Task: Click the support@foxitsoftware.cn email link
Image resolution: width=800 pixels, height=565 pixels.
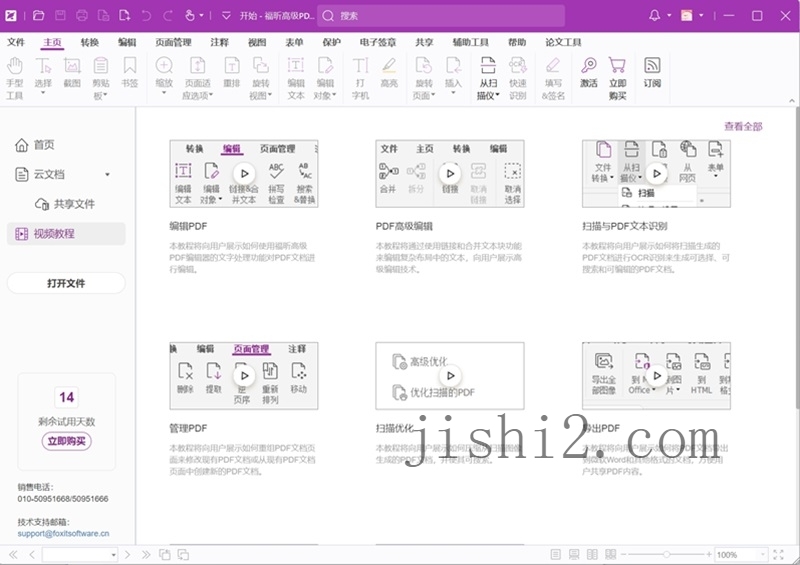Action: pyautogui.click(x=63, y=533)
